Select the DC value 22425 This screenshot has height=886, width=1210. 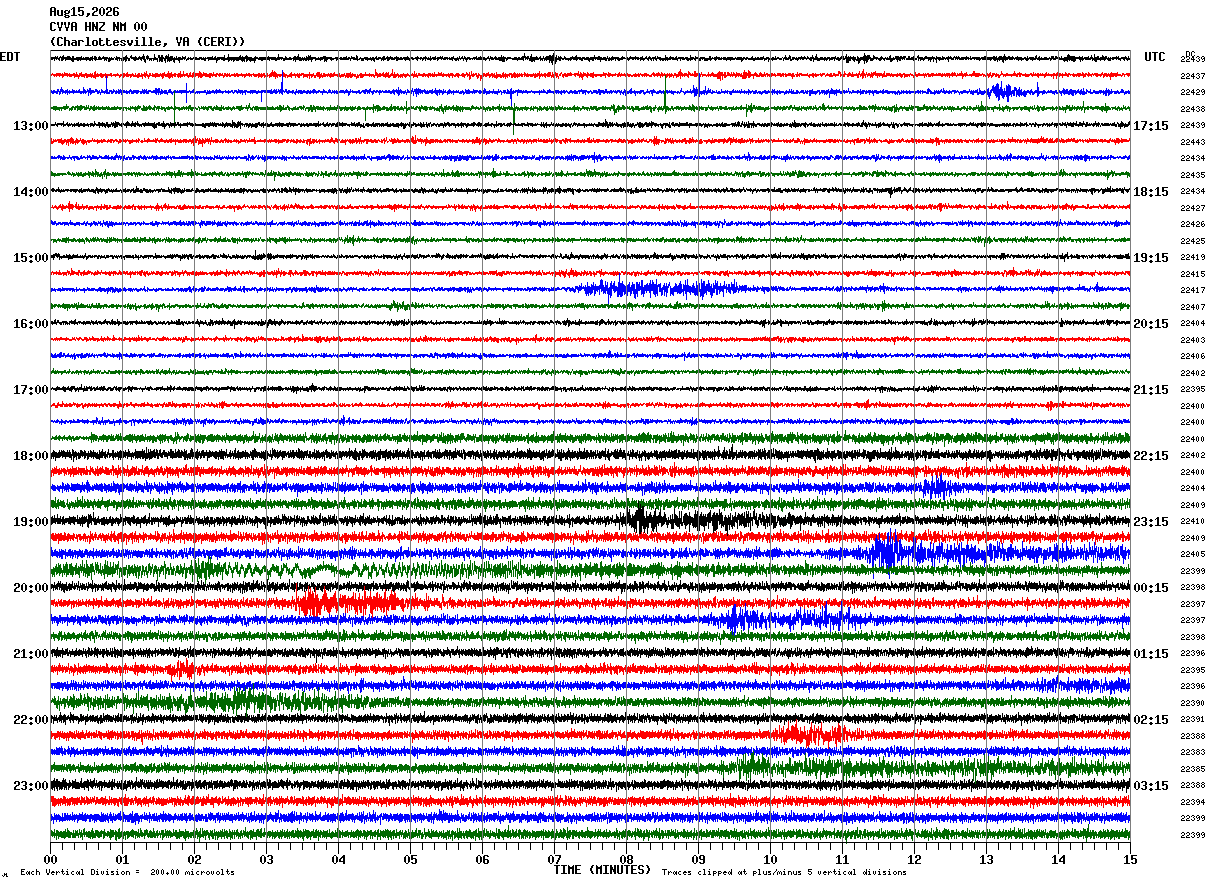pyautogui.click(x=1192, y=241)
